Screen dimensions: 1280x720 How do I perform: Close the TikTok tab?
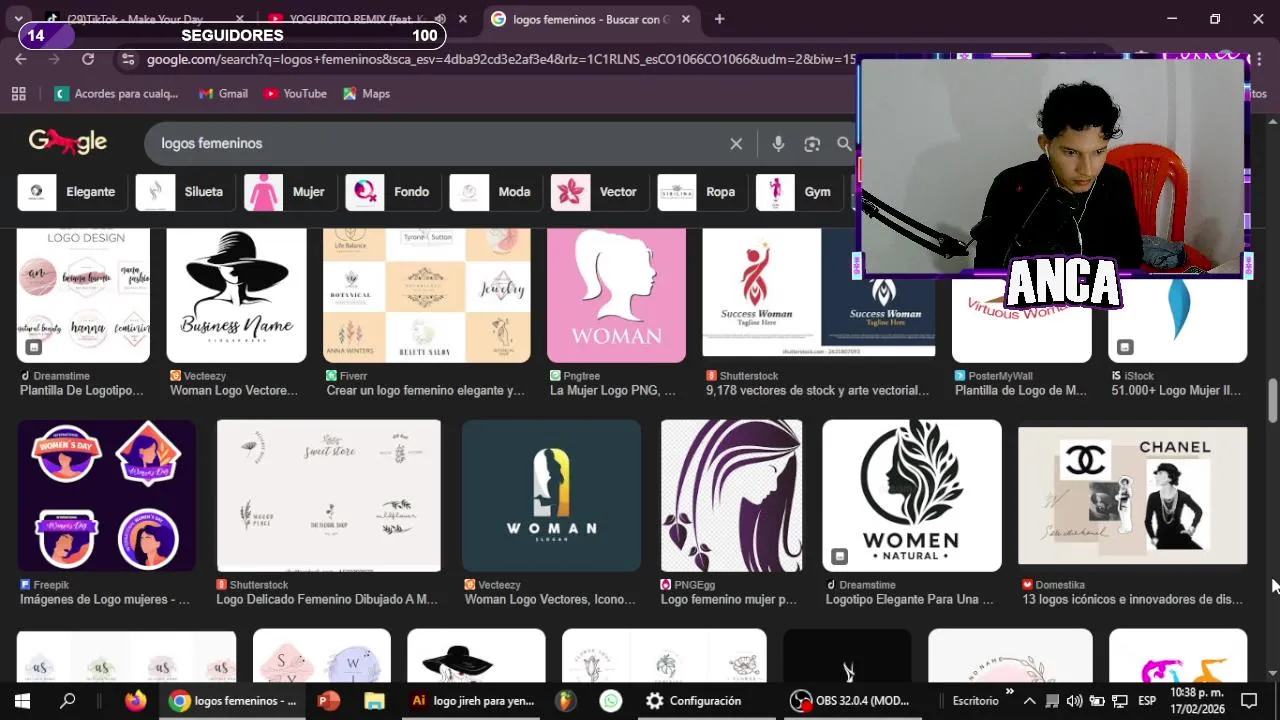pos(239,19)
